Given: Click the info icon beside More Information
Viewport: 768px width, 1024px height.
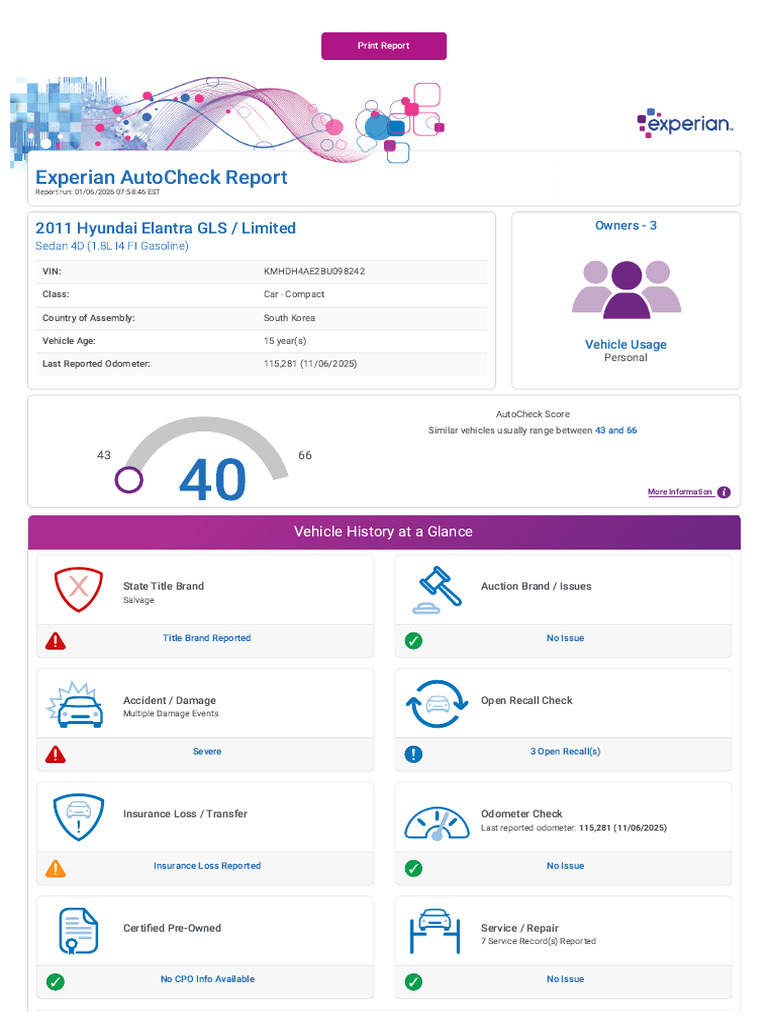Looking at the screenshot, I should 724,492.
